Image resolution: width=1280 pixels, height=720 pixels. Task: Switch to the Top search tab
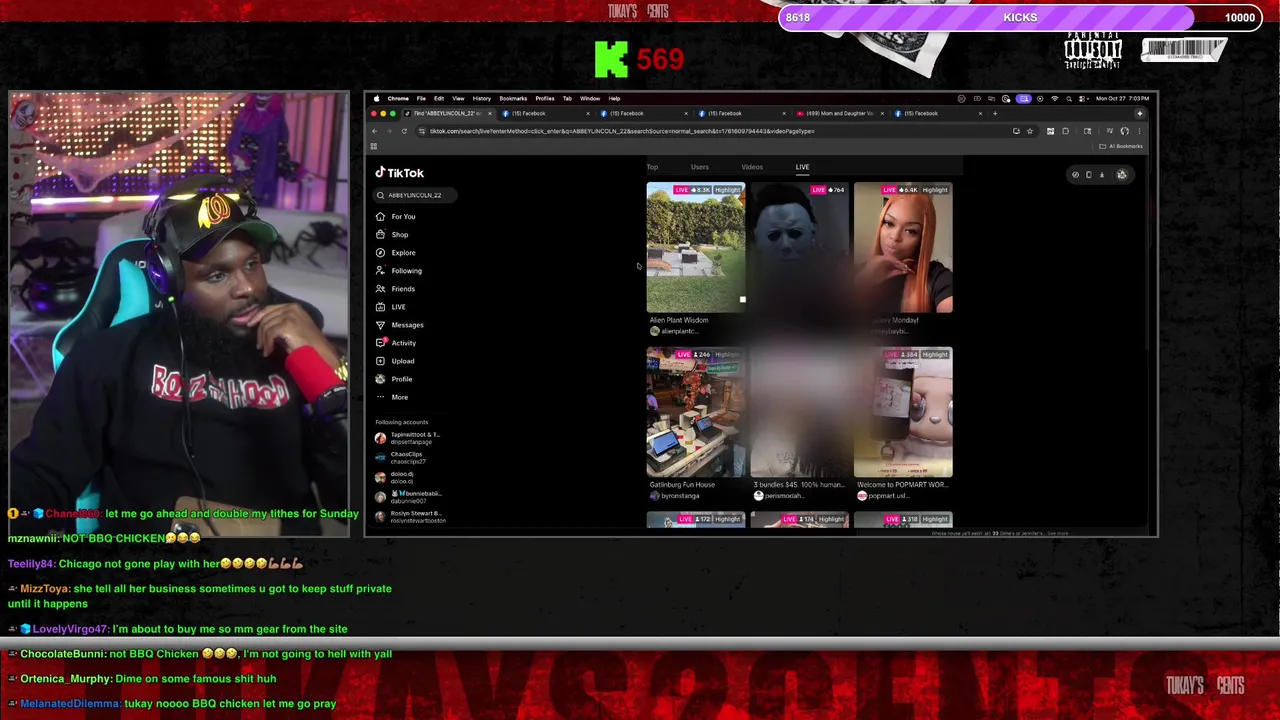click(652, 167)
